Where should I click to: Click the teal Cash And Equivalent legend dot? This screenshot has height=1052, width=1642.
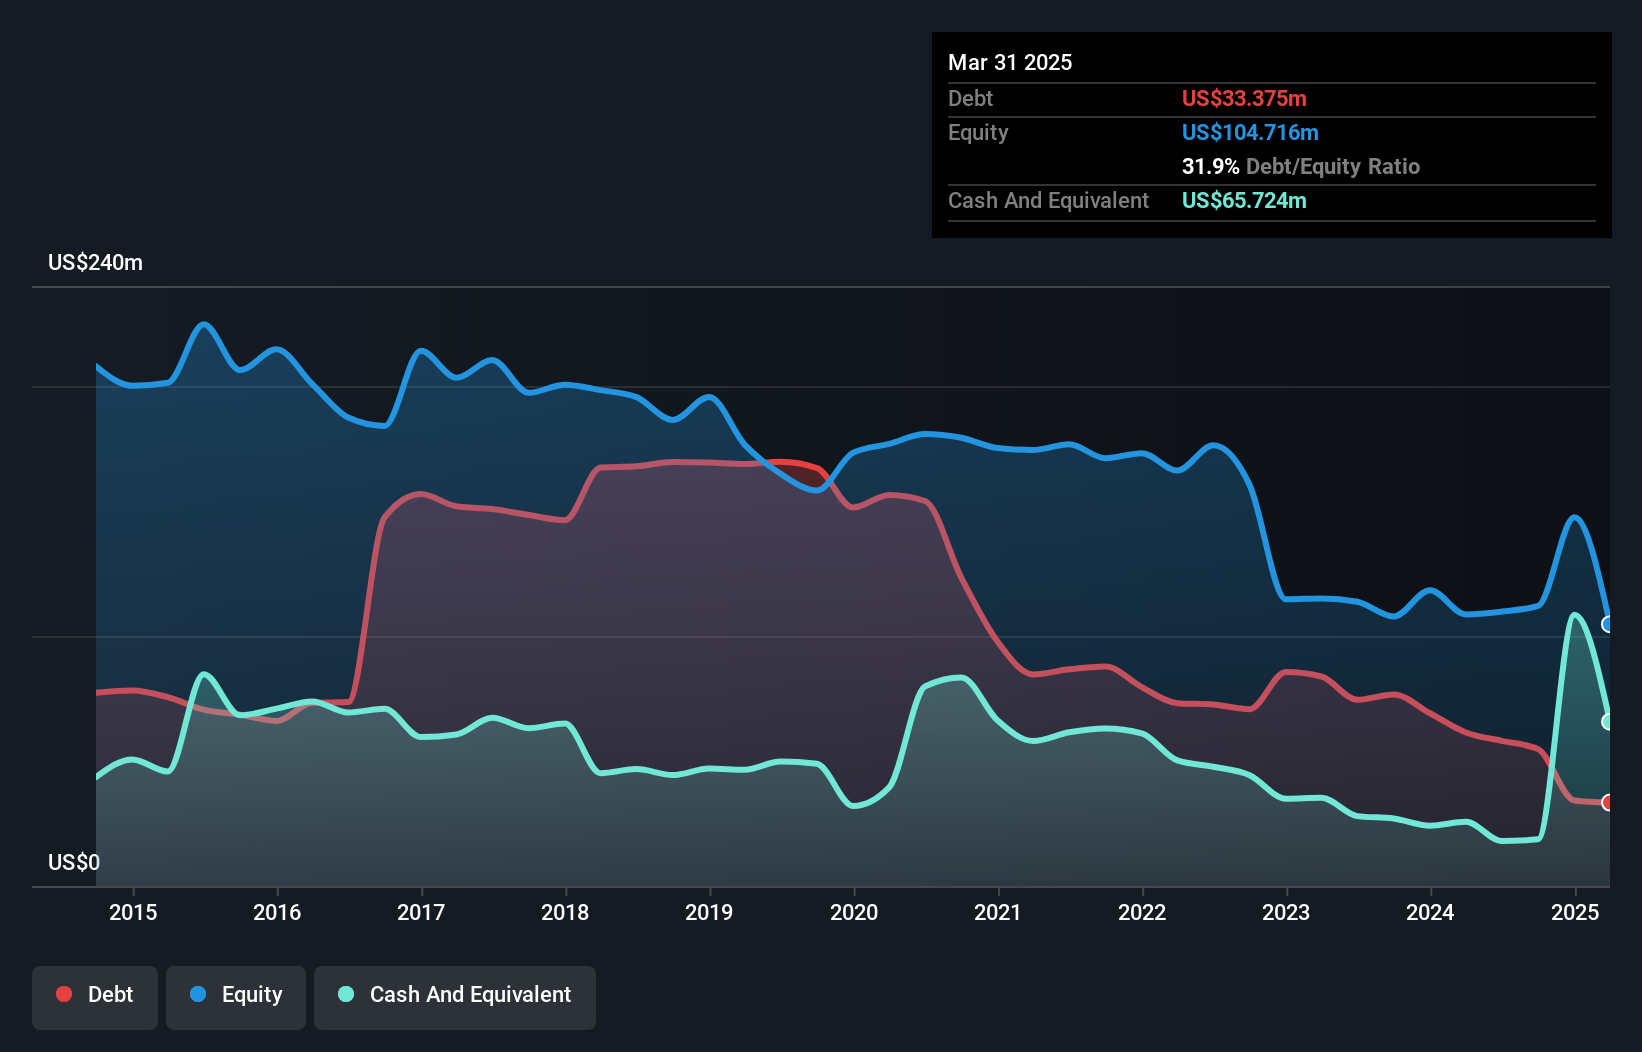click(x=346, y=994)
